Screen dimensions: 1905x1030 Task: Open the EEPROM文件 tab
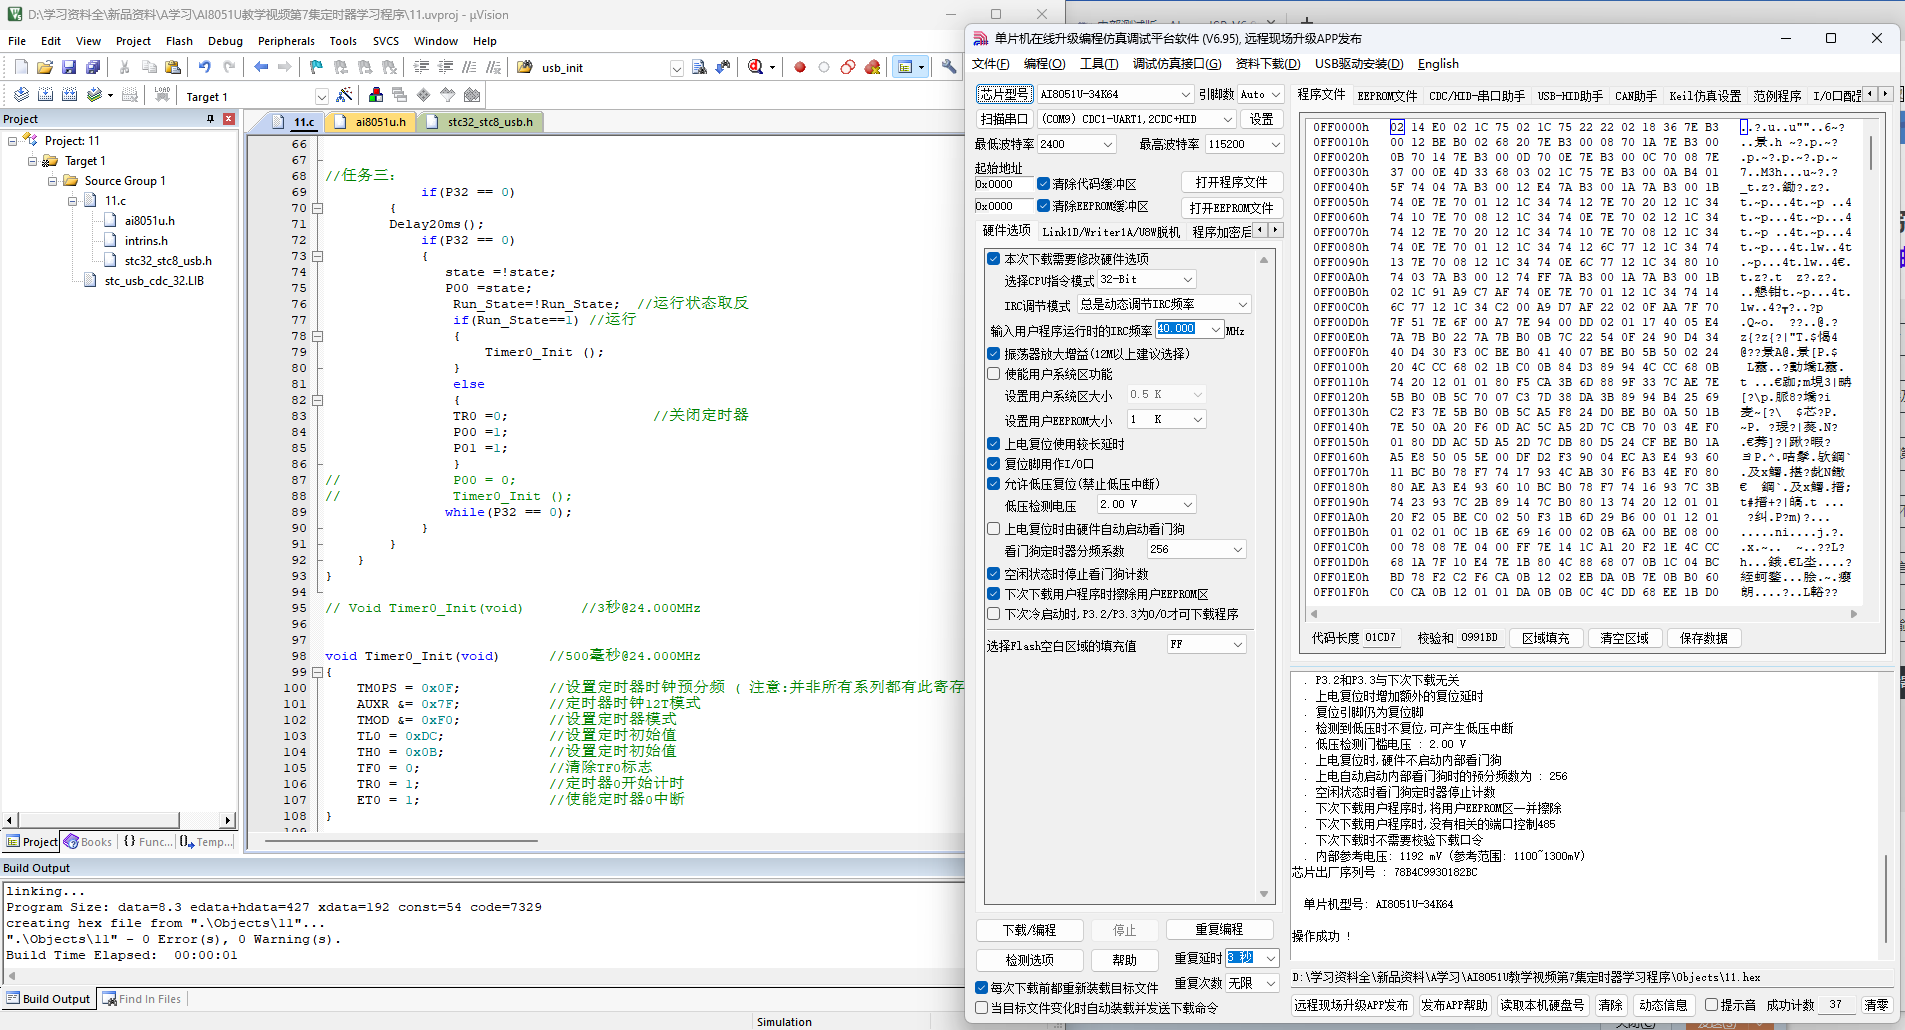tap(1387, 96)
